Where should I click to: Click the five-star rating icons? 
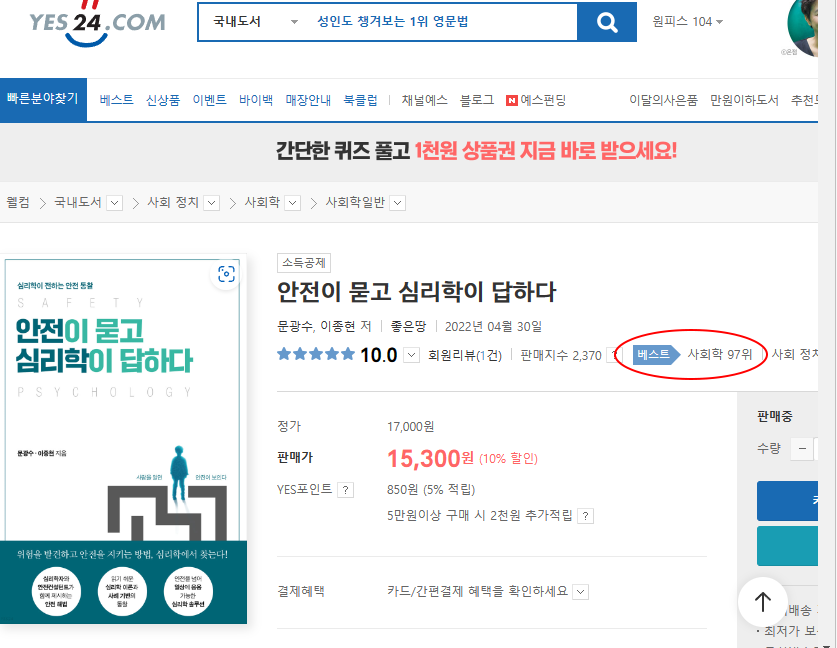(316, 354)
